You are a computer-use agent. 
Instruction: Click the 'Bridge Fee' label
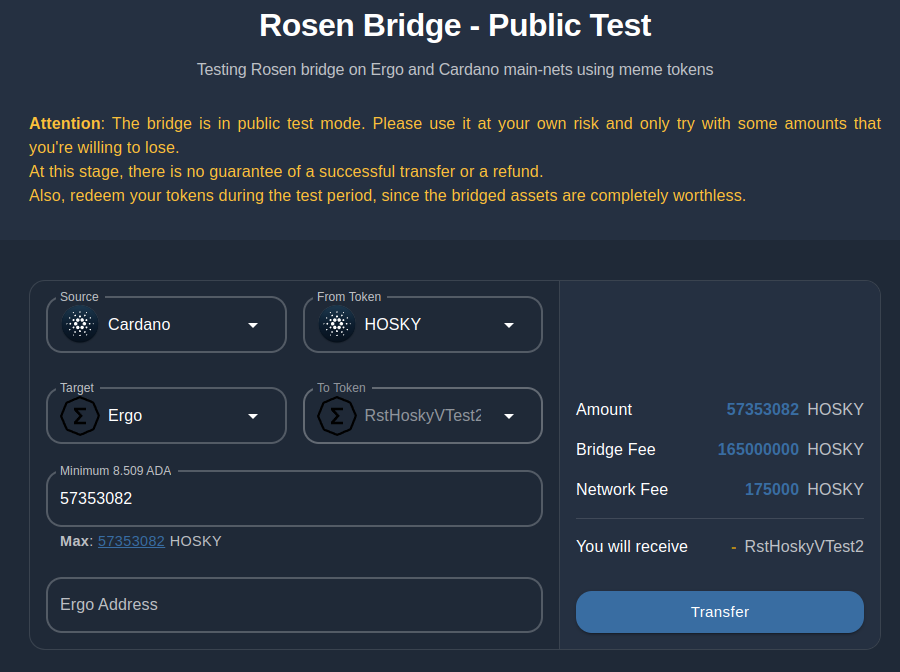(x=616, y=449)
